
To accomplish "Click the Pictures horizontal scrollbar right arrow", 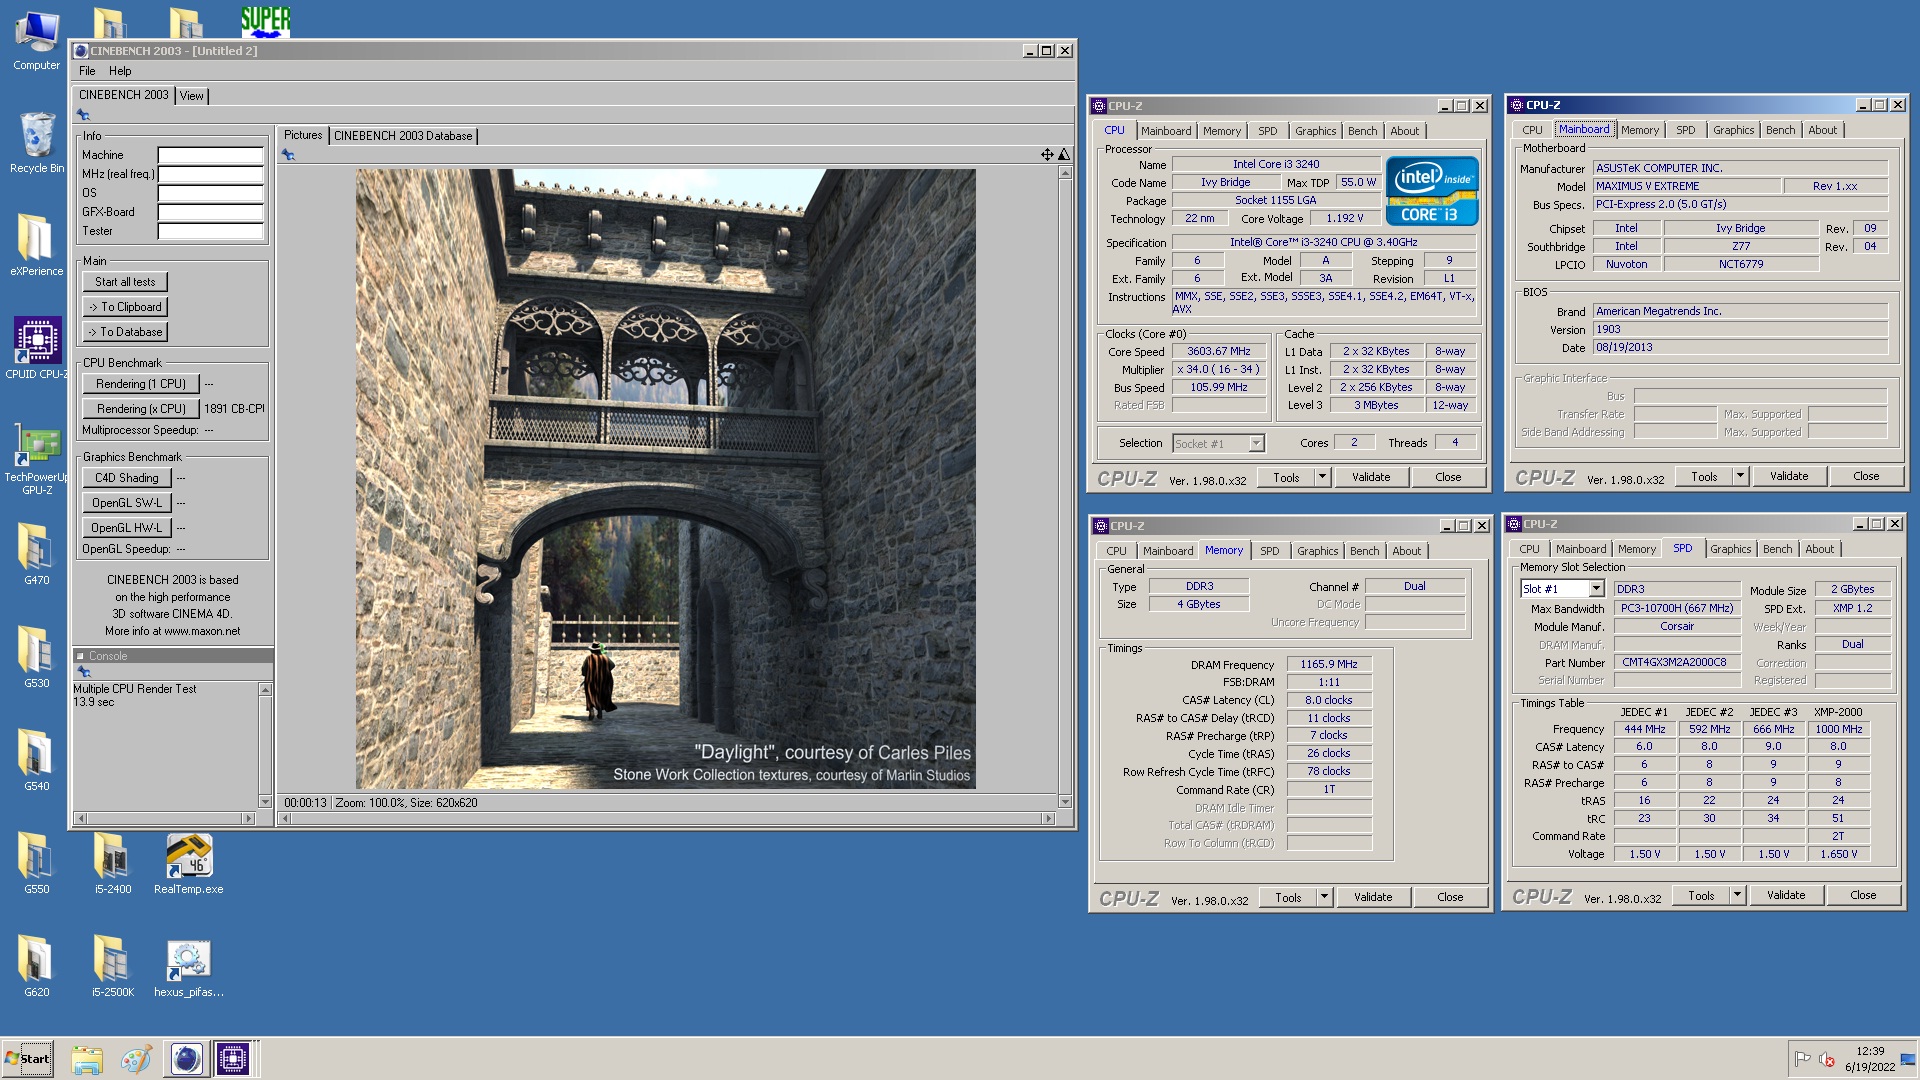I will [1048, 818].
